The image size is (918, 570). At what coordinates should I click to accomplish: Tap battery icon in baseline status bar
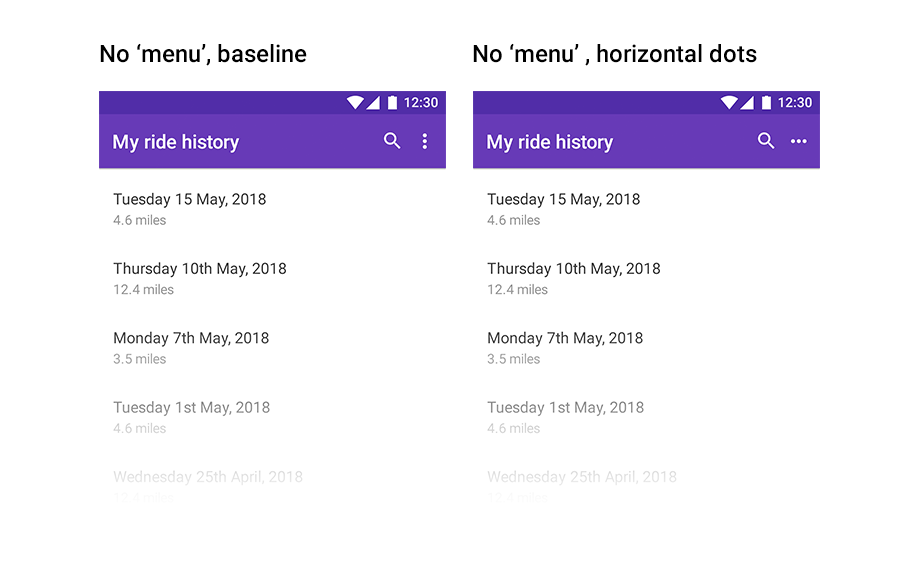point(392,103)
